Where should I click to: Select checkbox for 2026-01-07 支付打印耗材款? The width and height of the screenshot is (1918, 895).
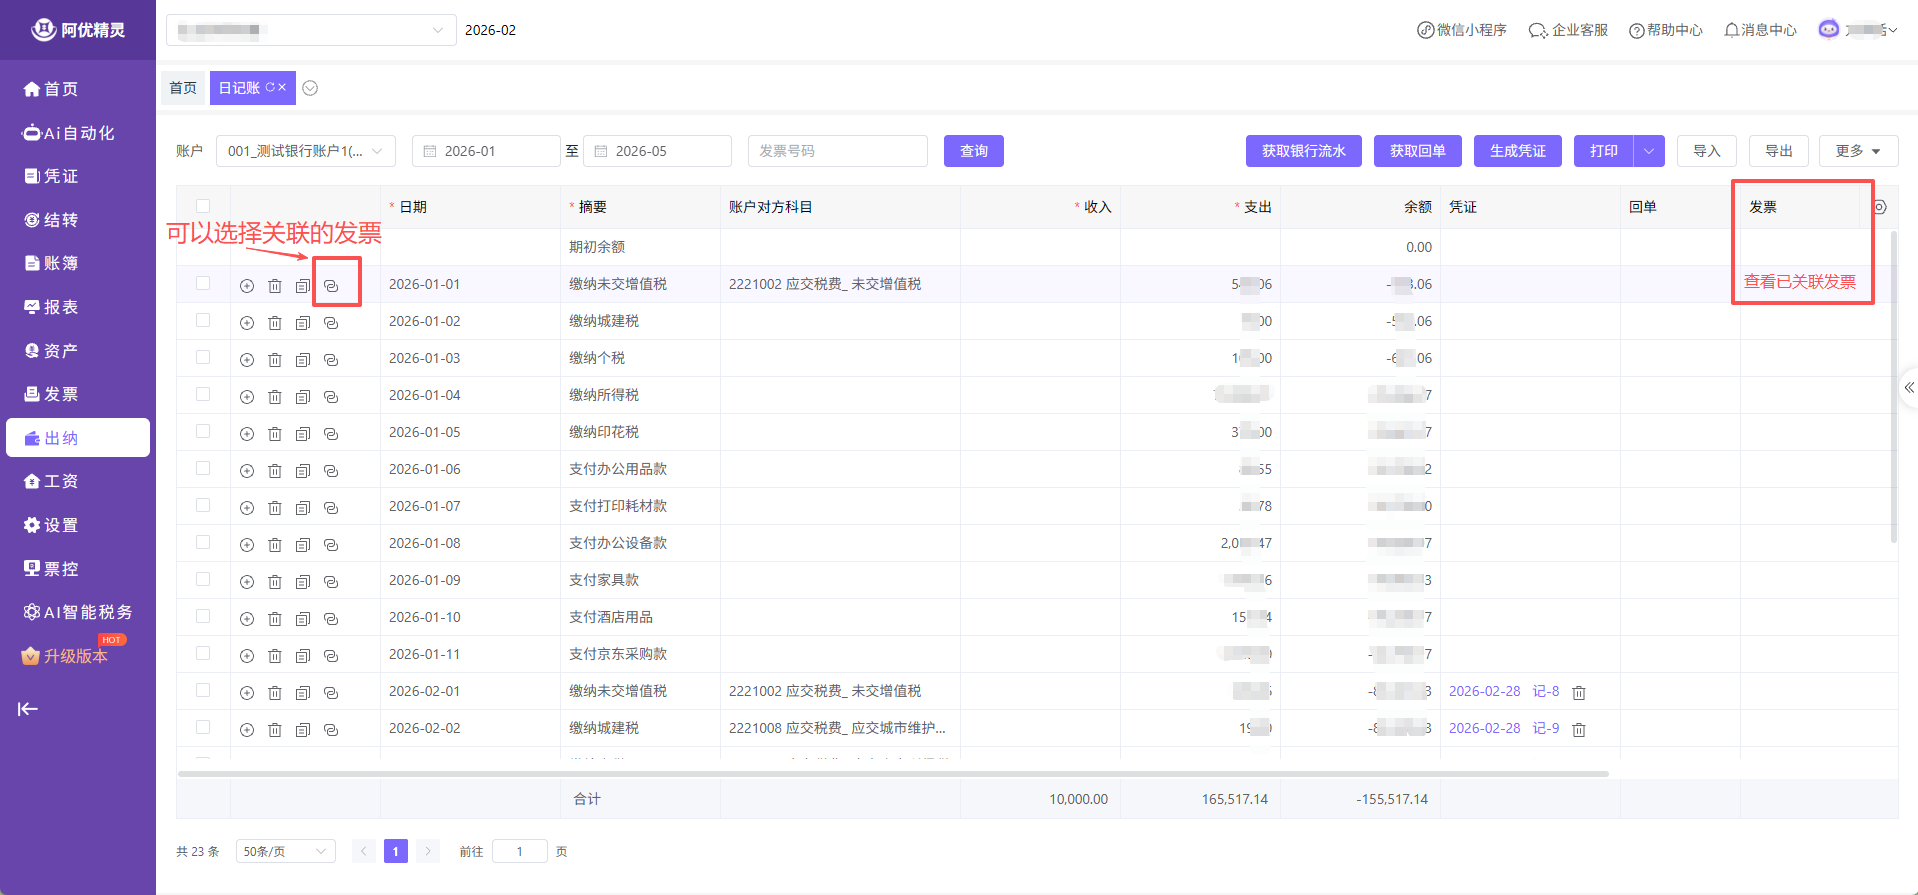[x=203, y=505]
